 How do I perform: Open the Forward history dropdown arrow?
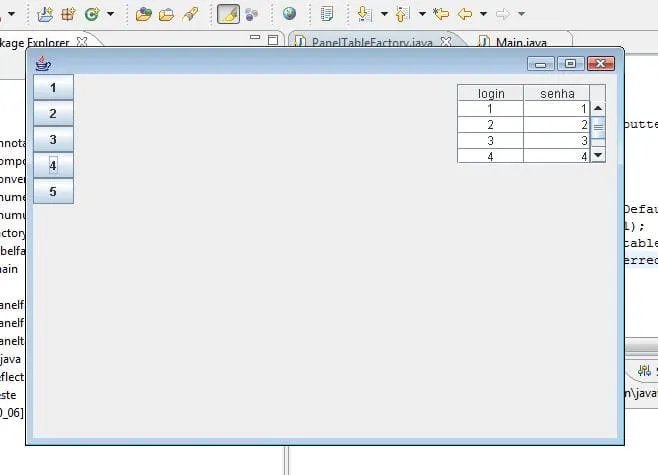point(521,14)
